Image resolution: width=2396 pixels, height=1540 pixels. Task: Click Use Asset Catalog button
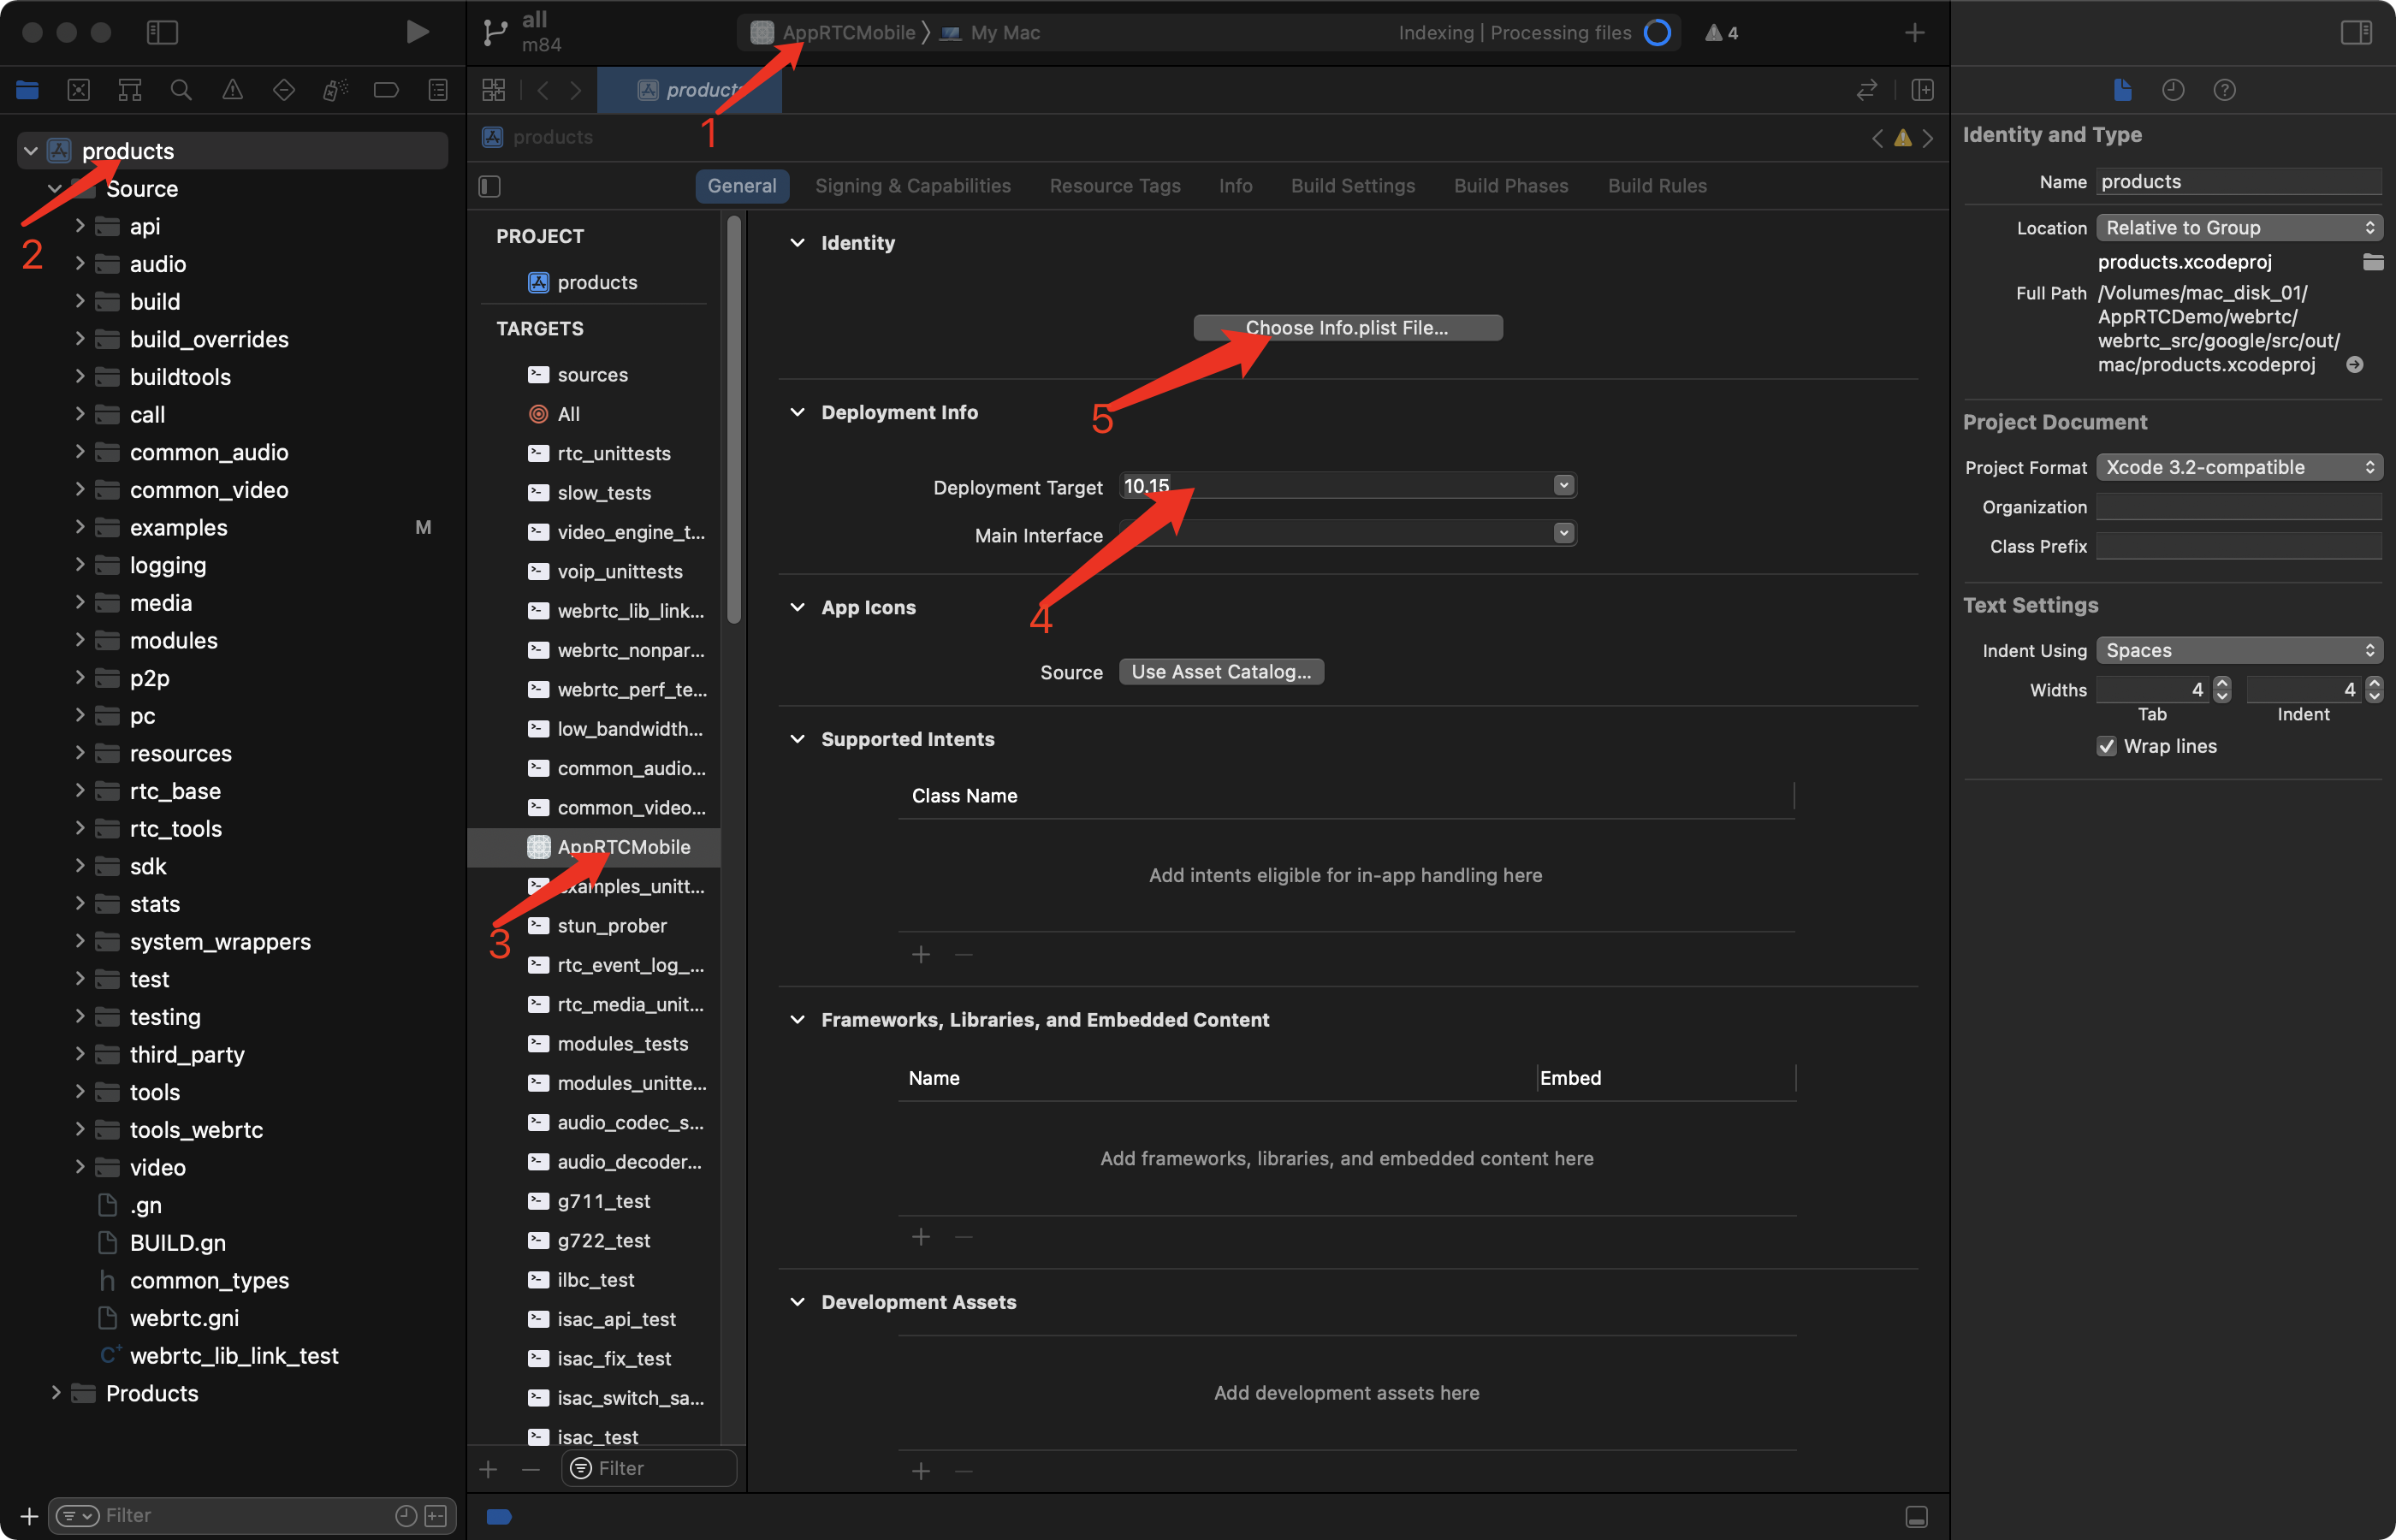click(1221, 672)
